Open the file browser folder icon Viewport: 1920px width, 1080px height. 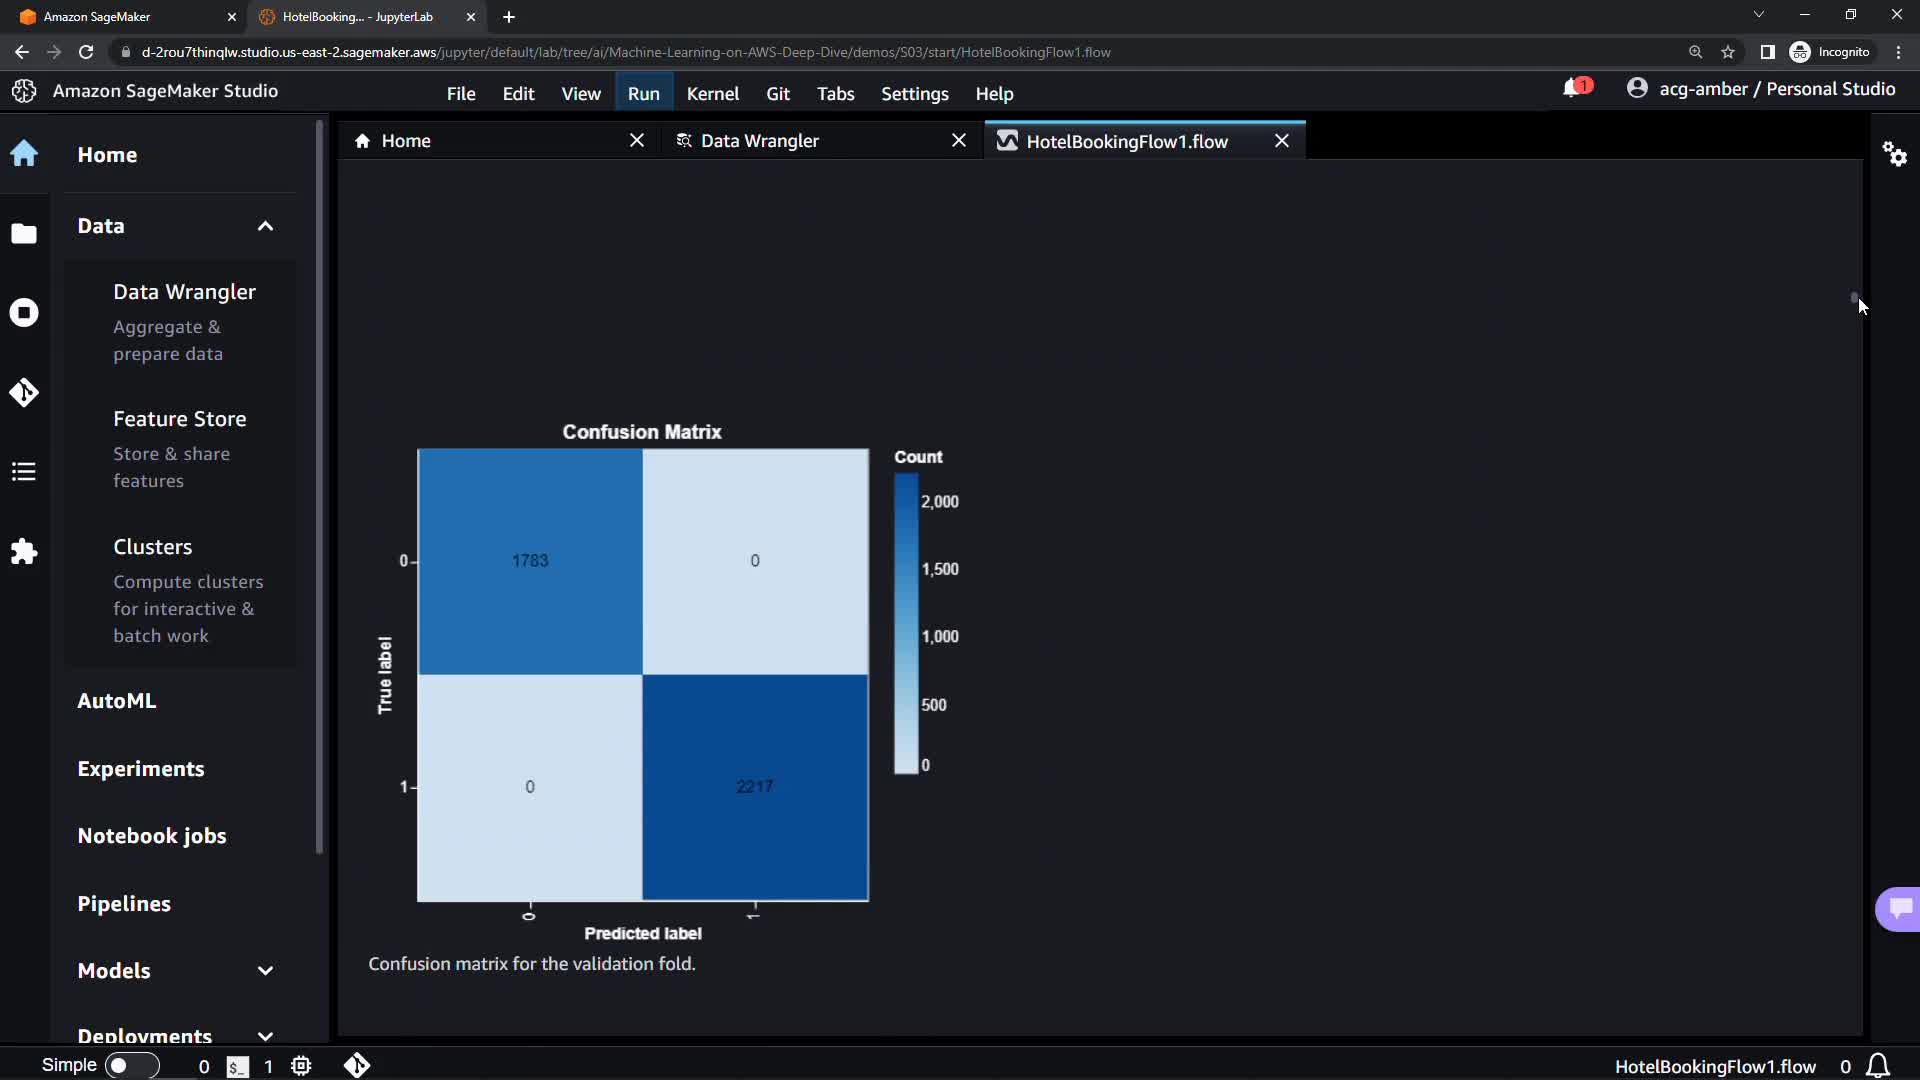click(x=24, y=233)
